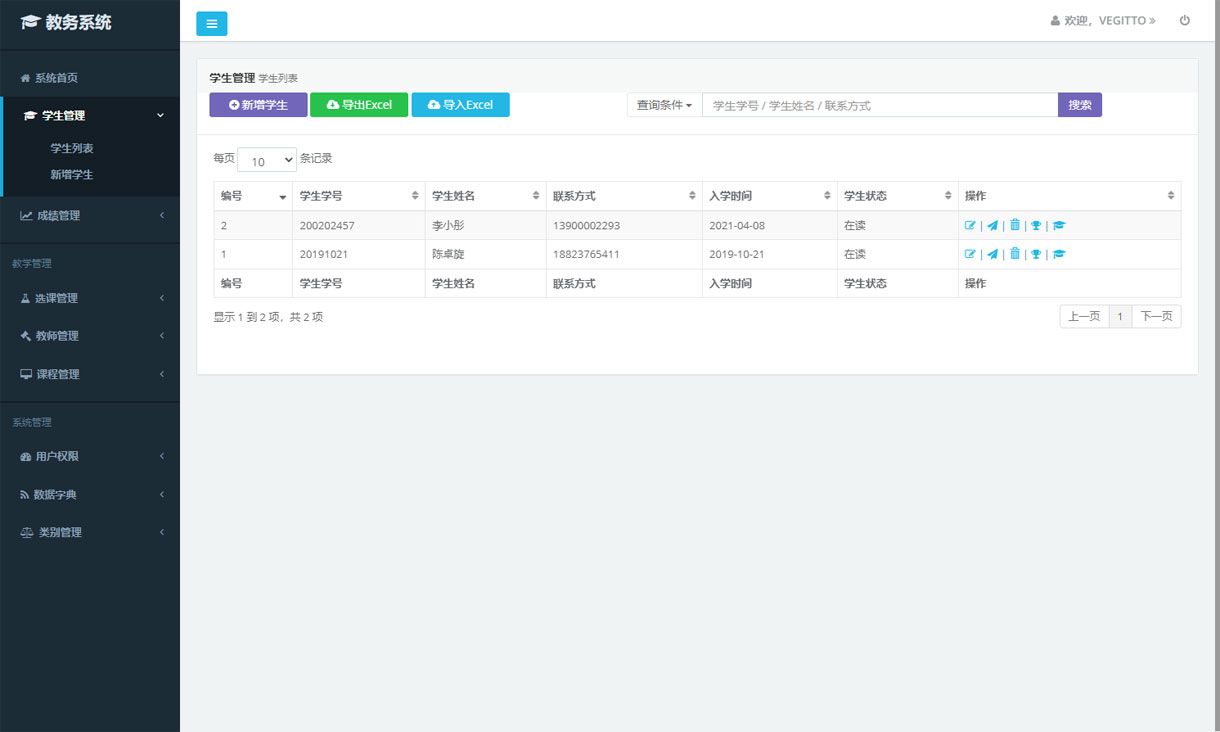The height and width of the screenshot is (732, 1220).
Task: Click the 下一页 pagination button
Action: point(1156,317)
